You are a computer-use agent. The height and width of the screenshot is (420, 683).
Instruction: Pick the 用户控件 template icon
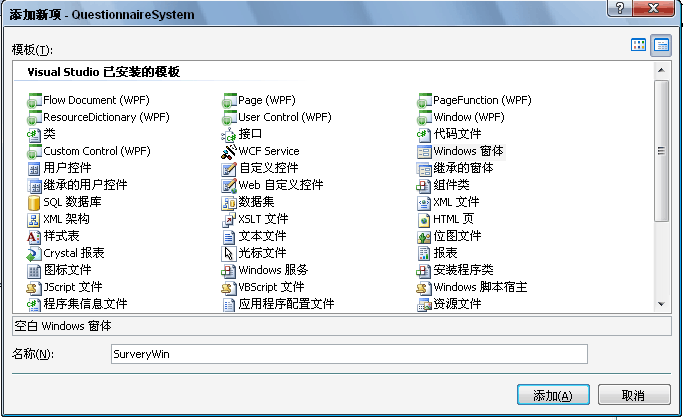(34, 169)
